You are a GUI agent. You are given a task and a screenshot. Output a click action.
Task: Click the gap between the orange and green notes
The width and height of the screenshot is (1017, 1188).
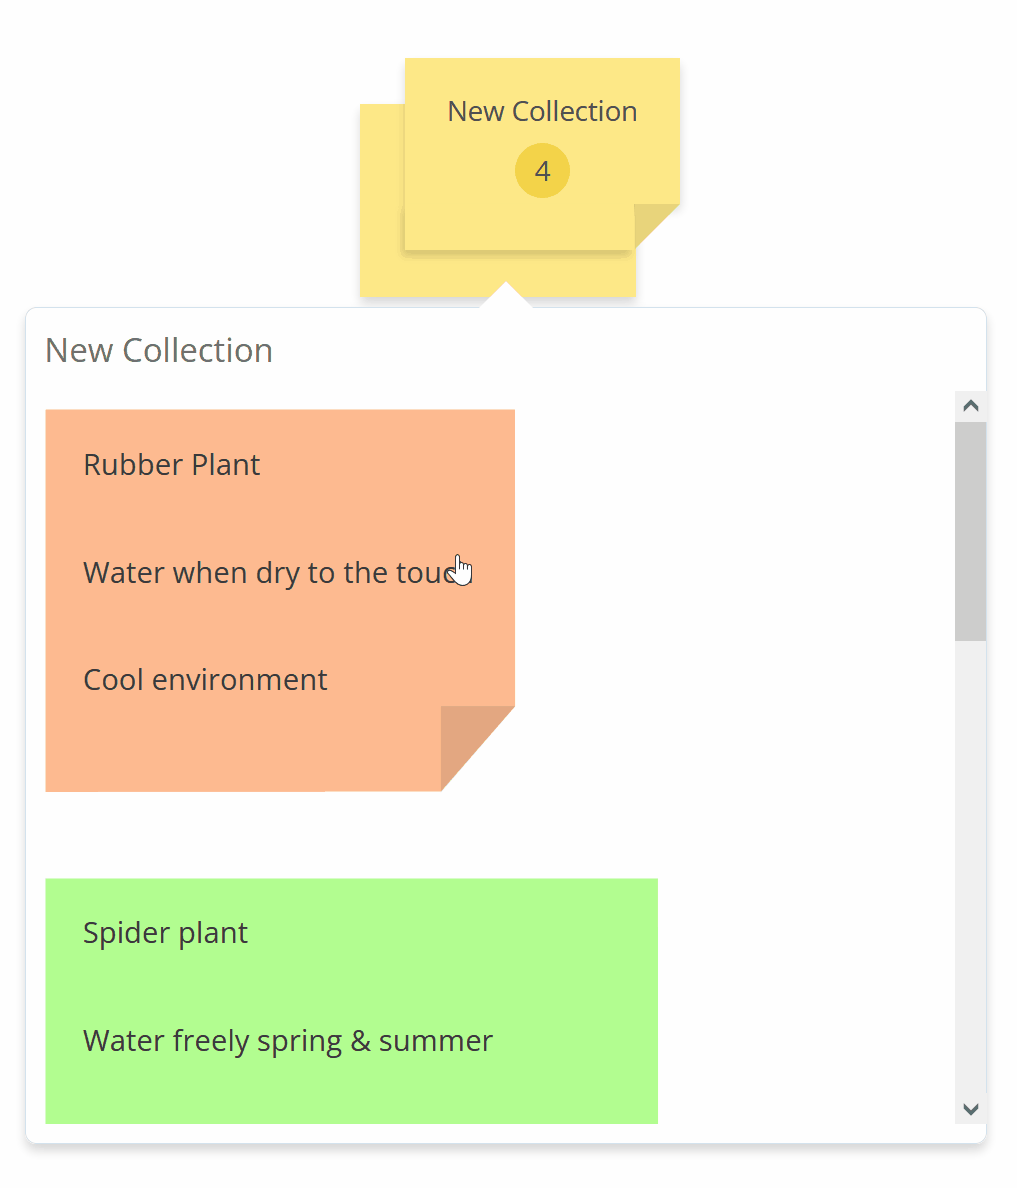(x=350, y=835)
